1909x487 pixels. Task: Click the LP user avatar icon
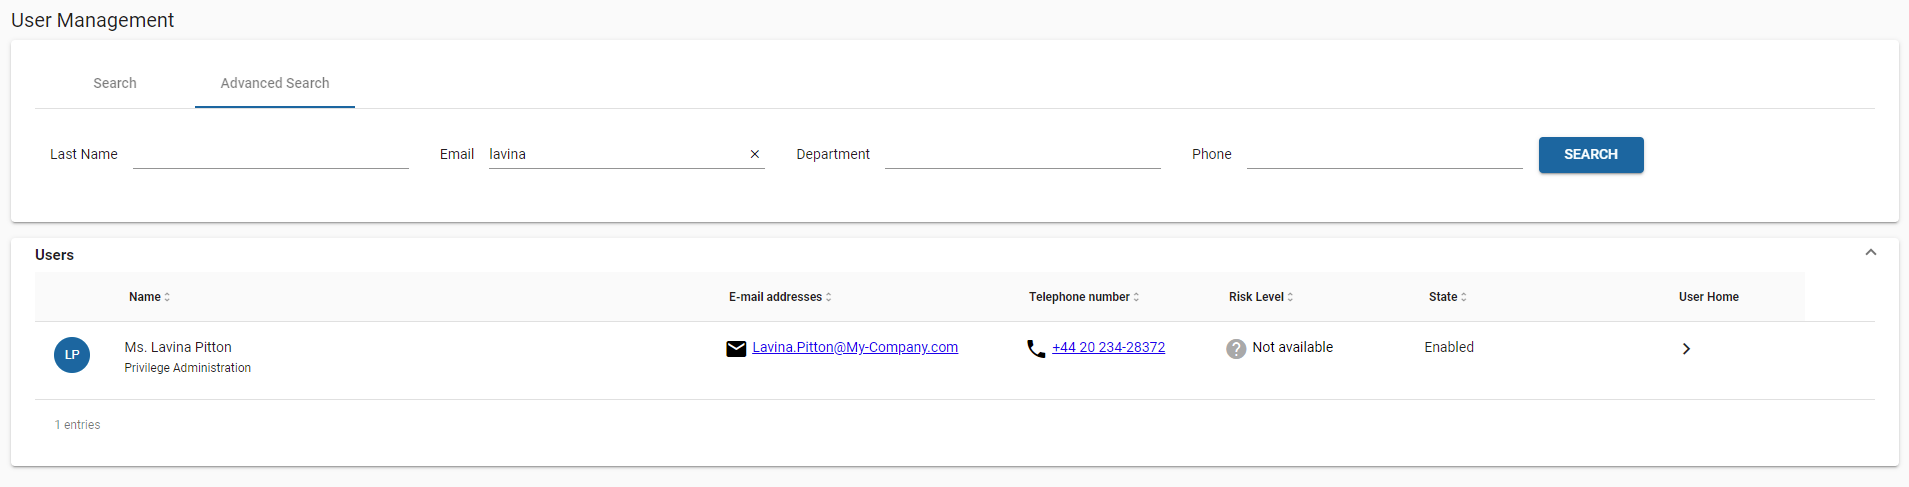coord(72,355)
